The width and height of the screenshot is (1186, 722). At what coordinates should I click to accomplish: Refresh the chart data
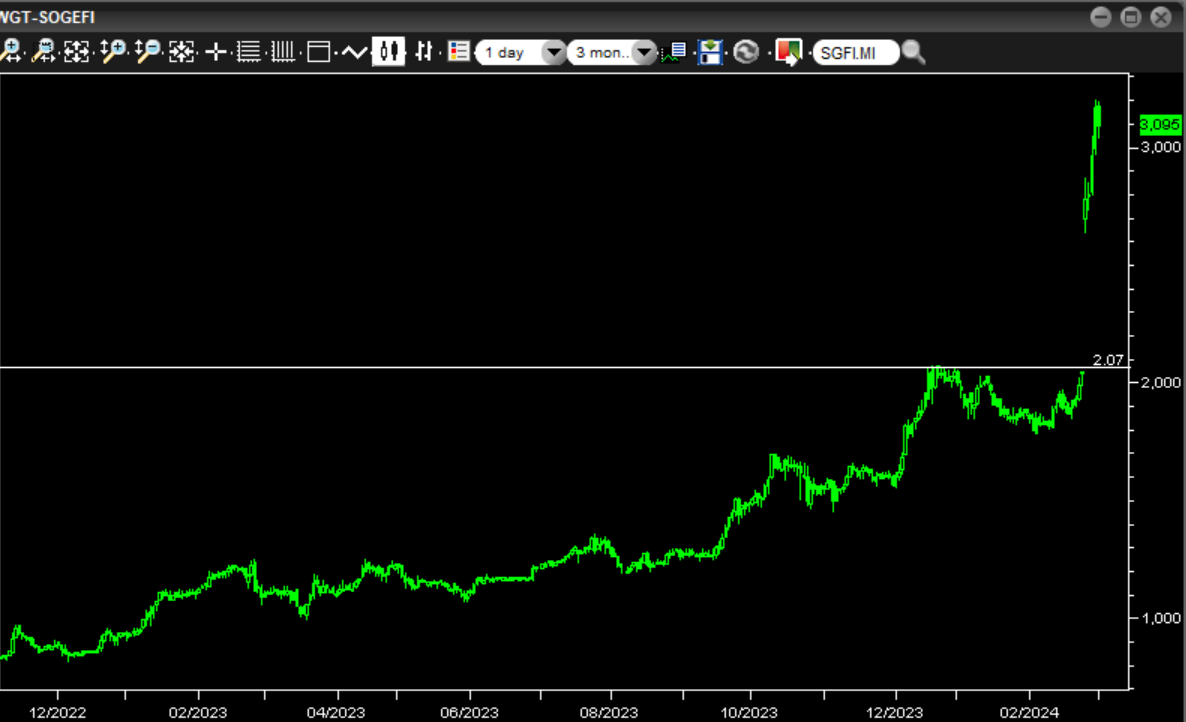[x=746, y=51]
